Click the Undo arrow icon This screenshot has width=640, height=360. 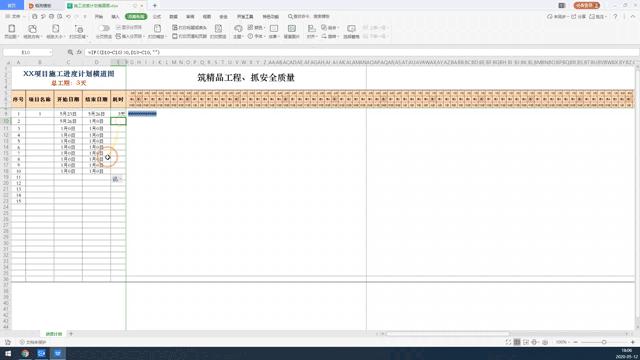coord(69,16)
